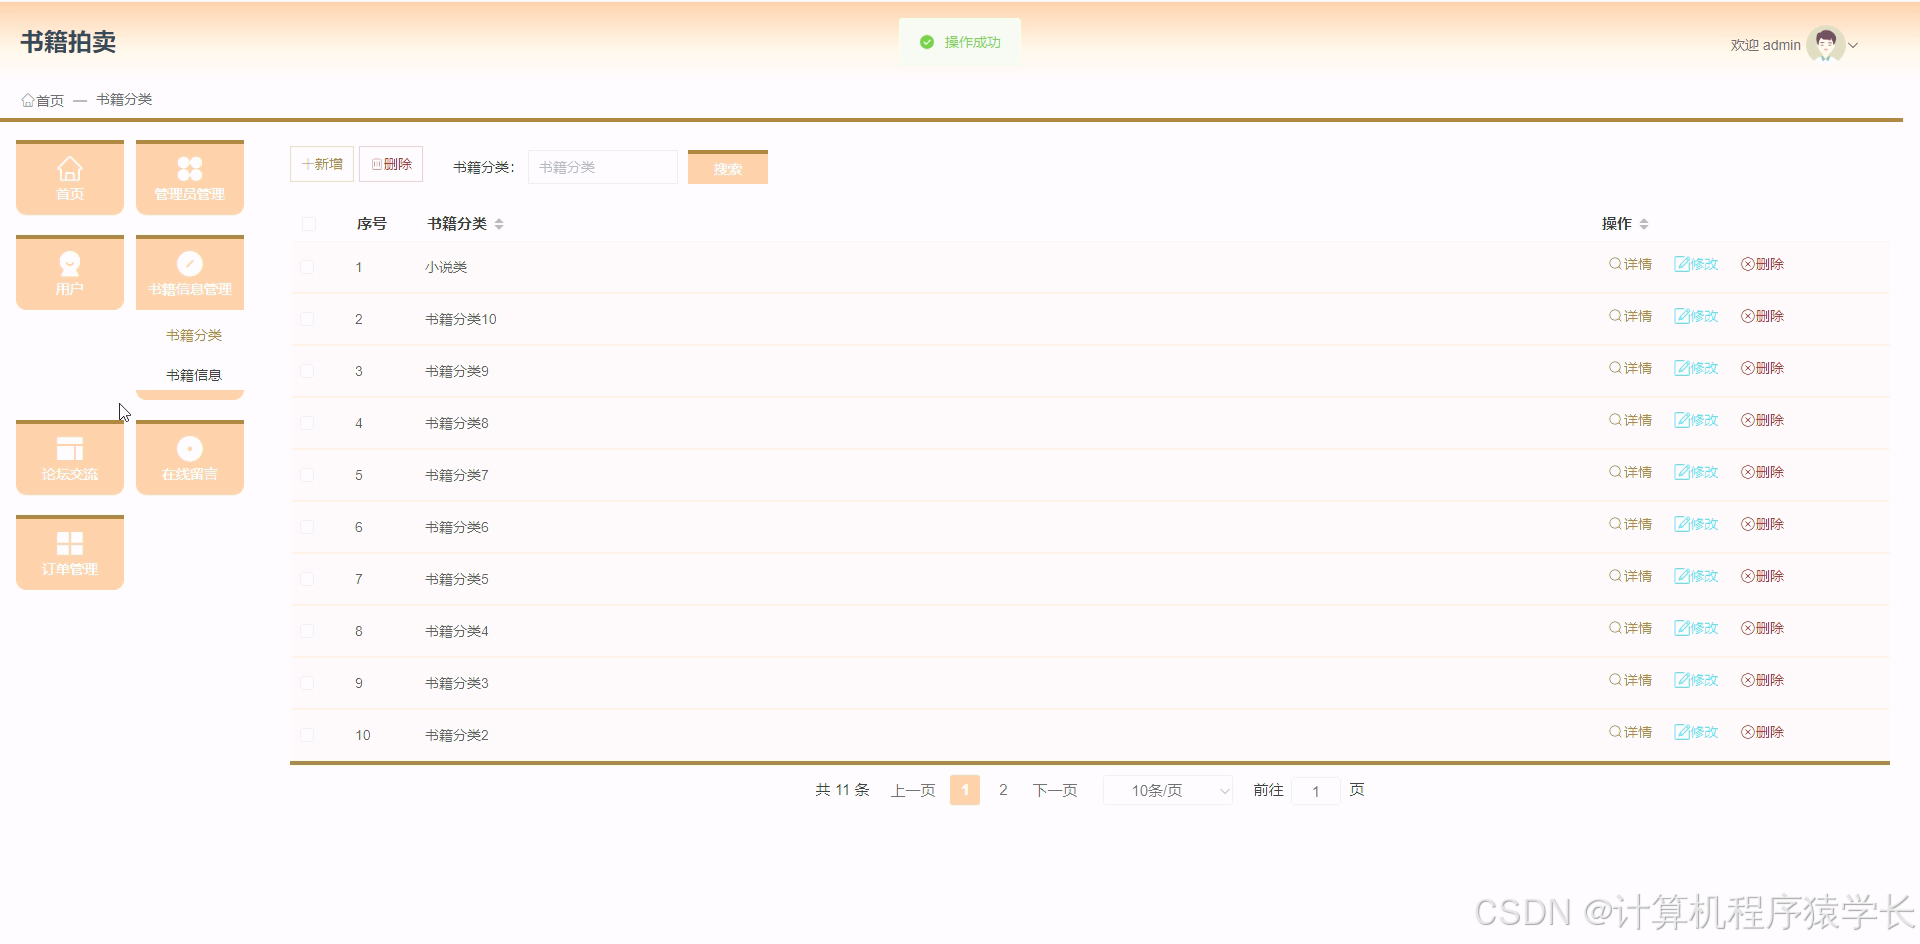Screen dimensions: 1920x944
Task: Check the checkbox for row 书籍分类10
Action: [308, 319]
